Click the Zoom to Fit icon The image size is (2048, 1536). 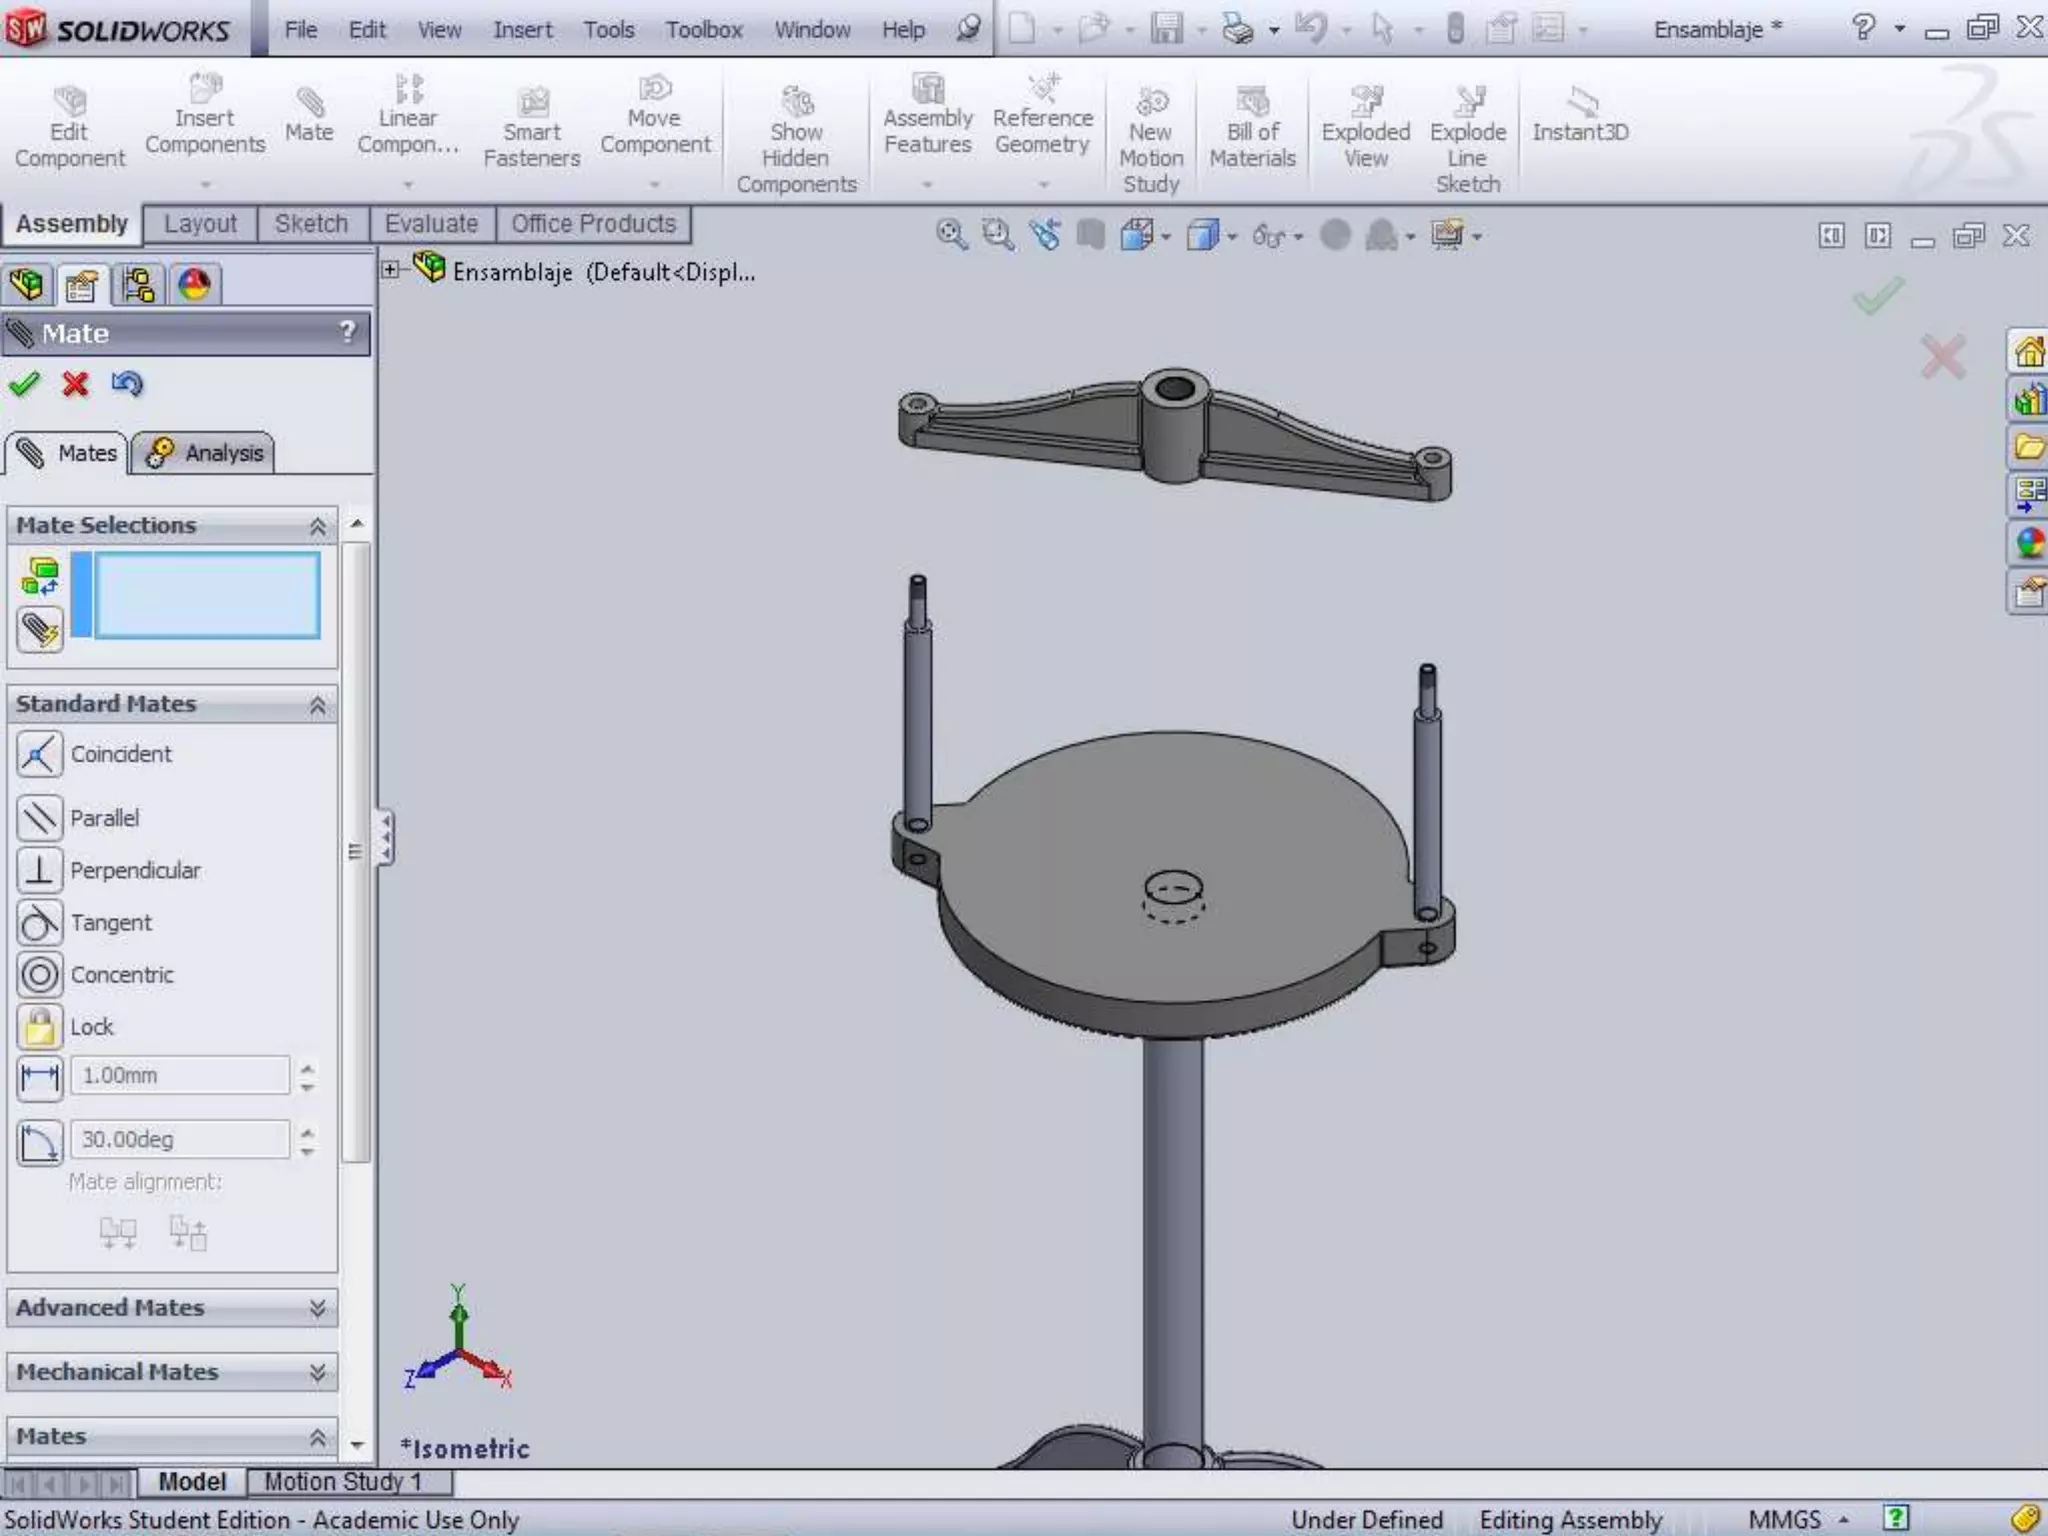951,236
